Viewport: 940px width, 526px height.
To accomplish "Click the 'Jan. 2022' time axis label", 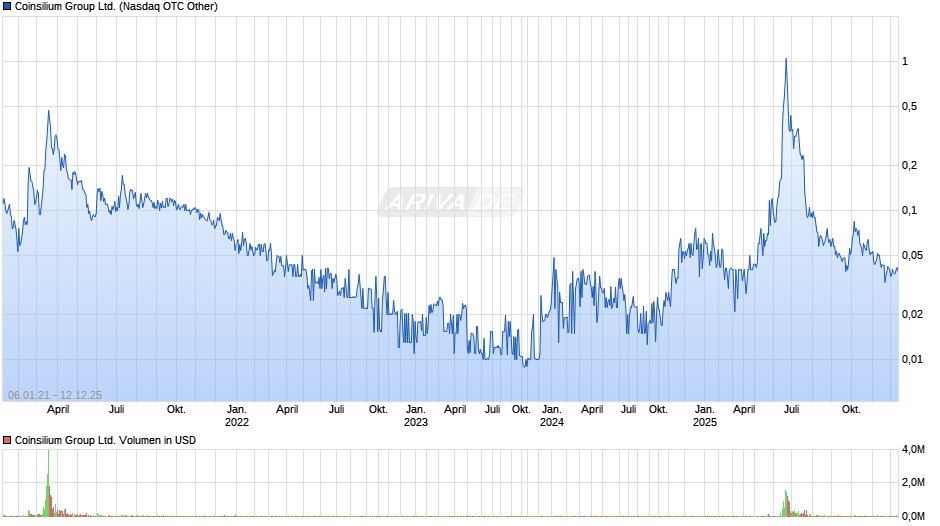I will [x=237, y=416].
